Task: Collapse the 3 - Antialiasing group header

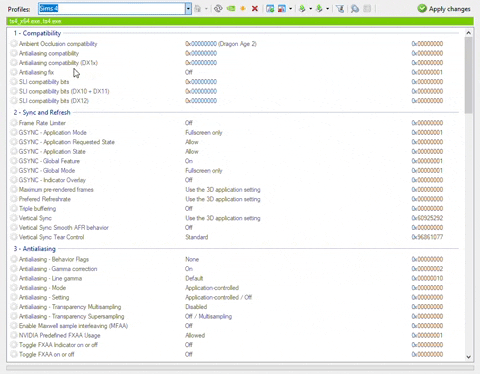Action: pos(35,249)
